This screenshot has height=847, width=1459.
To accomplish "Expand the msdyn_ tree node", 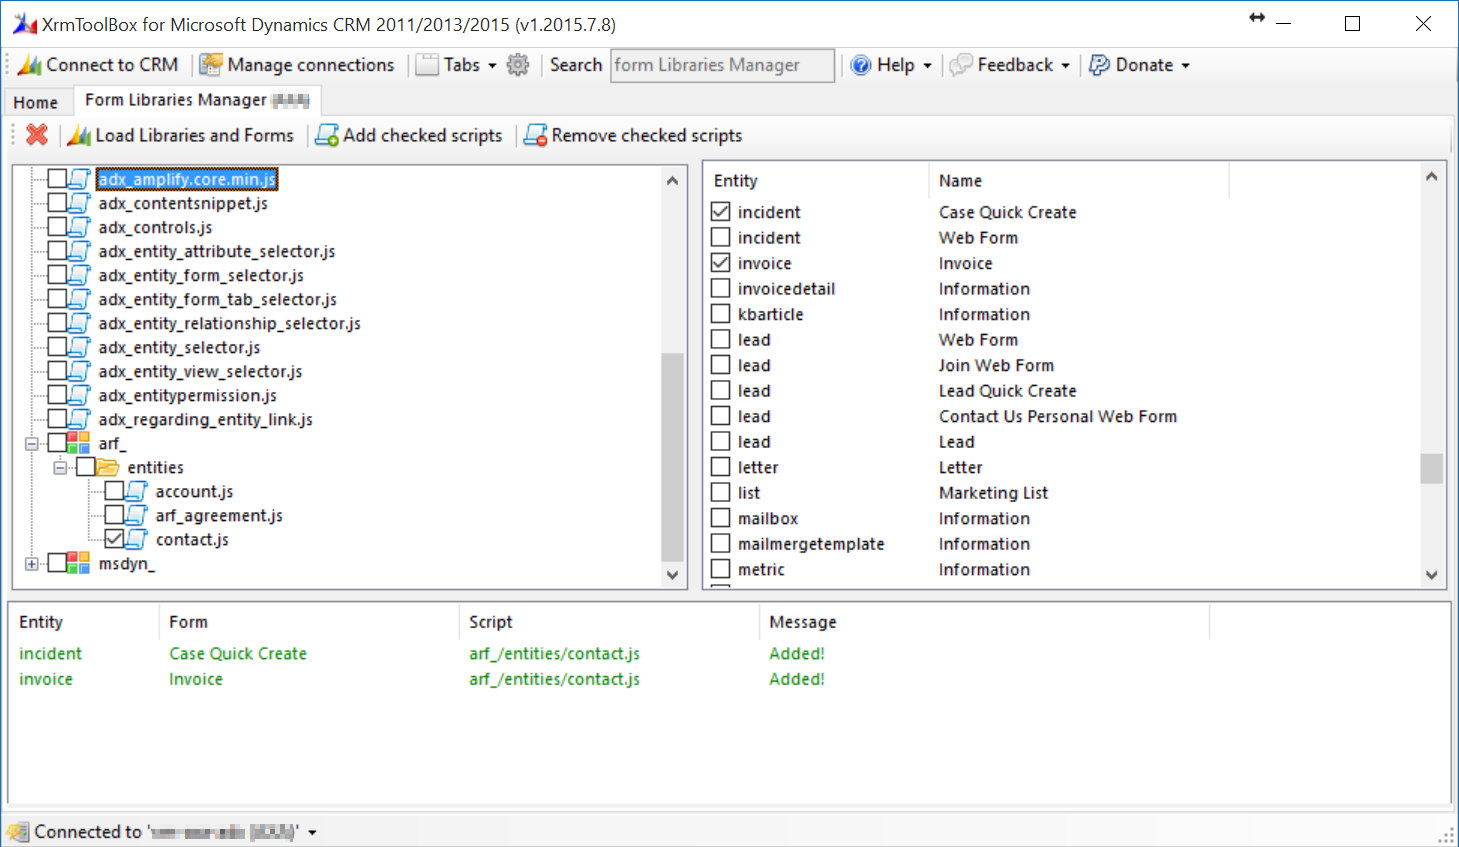I will [x=32, y=563].
